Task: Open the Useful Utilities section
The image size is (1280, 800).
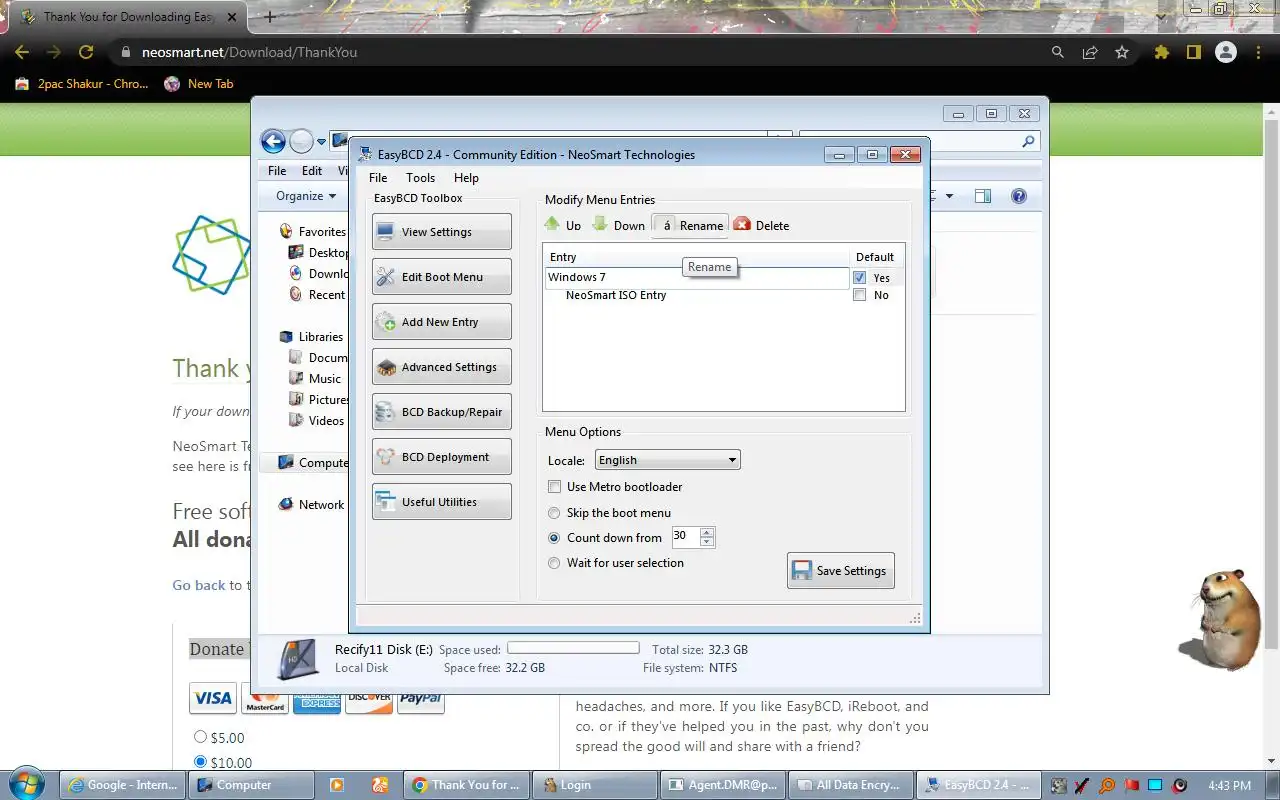Action: [441, 502]
